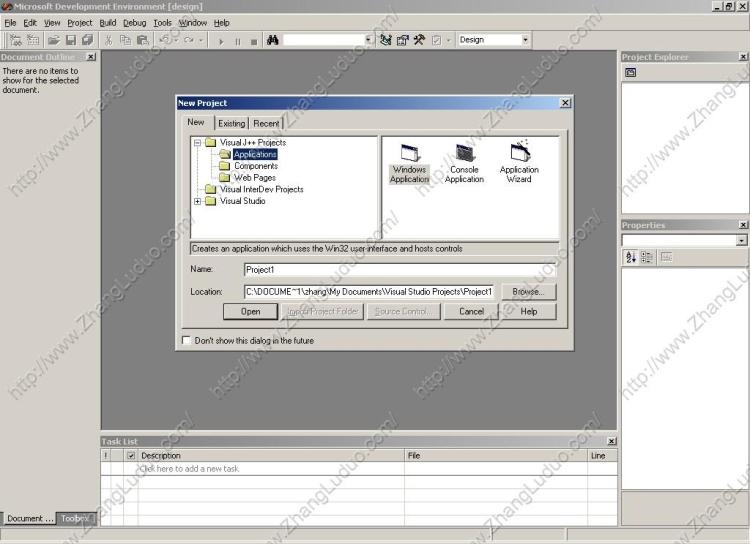Image resolution: width=750 pixels, height=544 pixels.
Task: Click the Save (floppy disk) toolbar icon
Action: point(71,40)
